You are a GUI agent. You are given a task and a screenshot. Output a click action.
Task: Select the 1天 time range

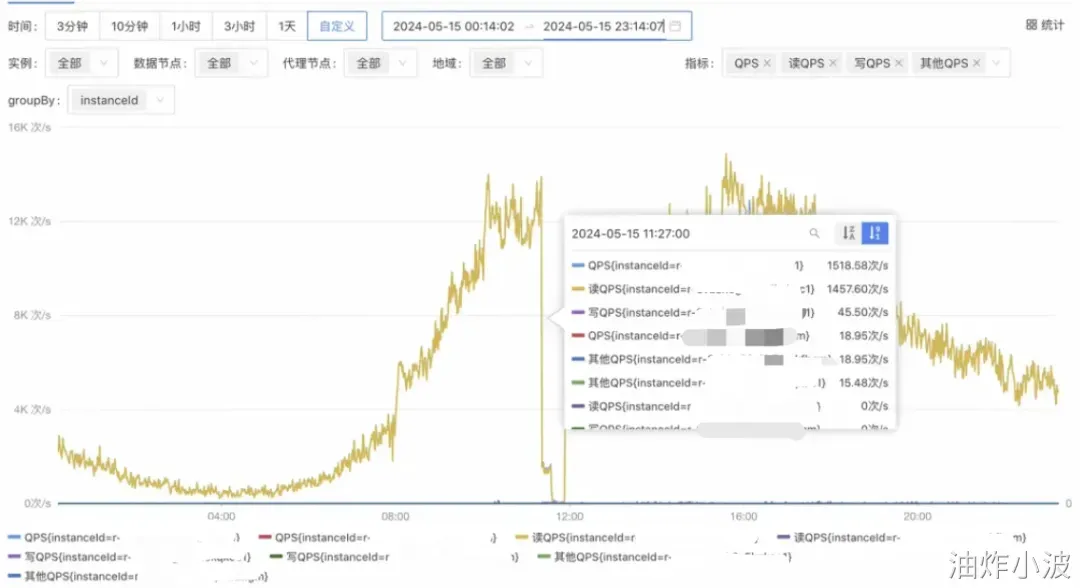pos(287,26)
